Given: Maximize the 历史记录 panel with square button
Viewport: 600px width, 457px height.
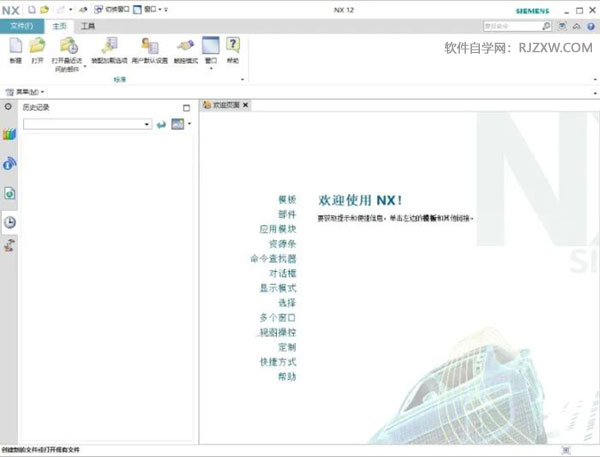Looking at the screenshot, I should 186,108.
